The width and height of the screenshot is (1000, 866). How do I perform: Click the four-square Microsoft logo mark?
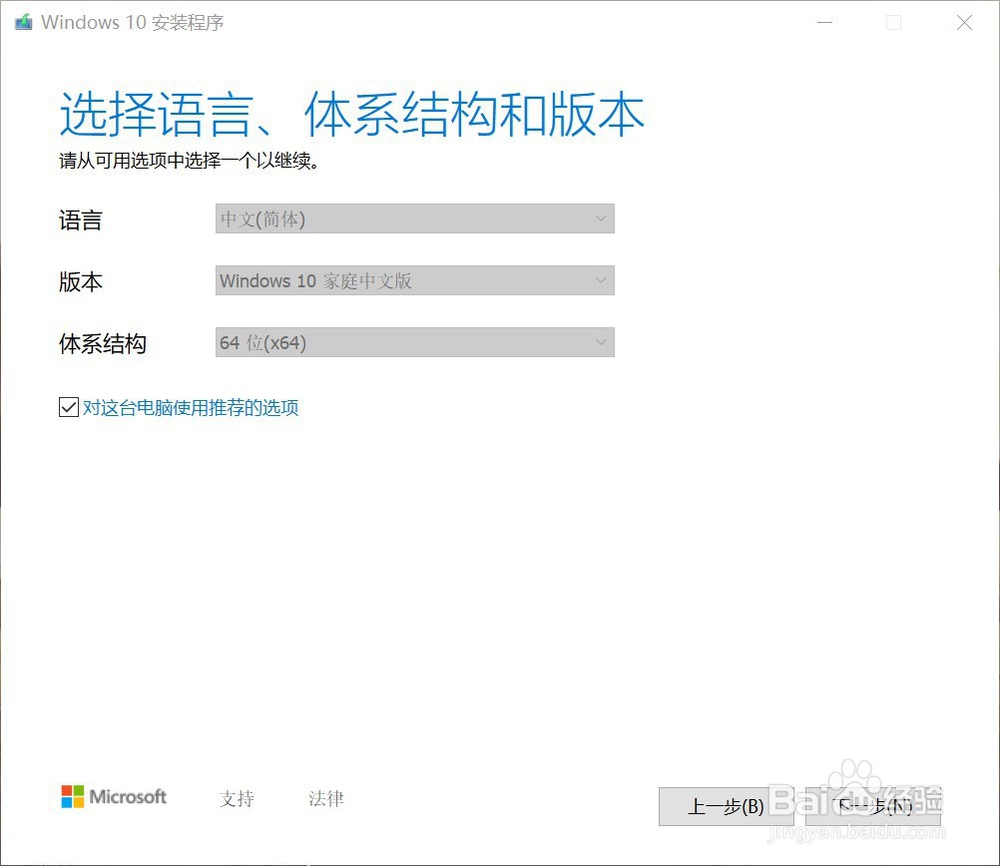click(x=70, y=796)
